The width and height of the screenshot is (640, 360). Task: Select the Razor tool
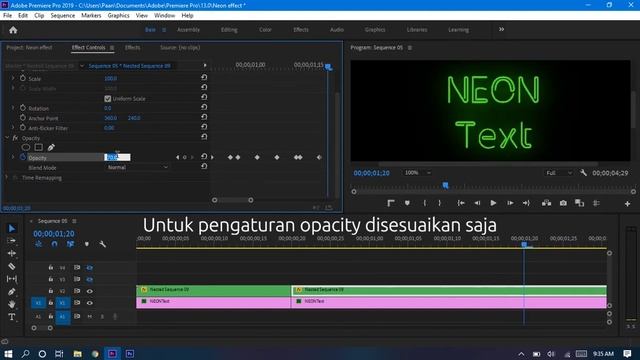pos(12,266)
